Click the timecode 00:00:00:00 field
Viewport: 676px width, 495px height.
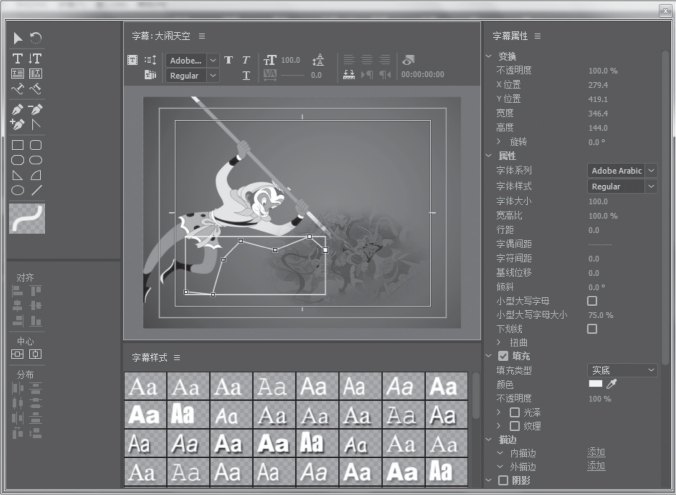[422, 74]
